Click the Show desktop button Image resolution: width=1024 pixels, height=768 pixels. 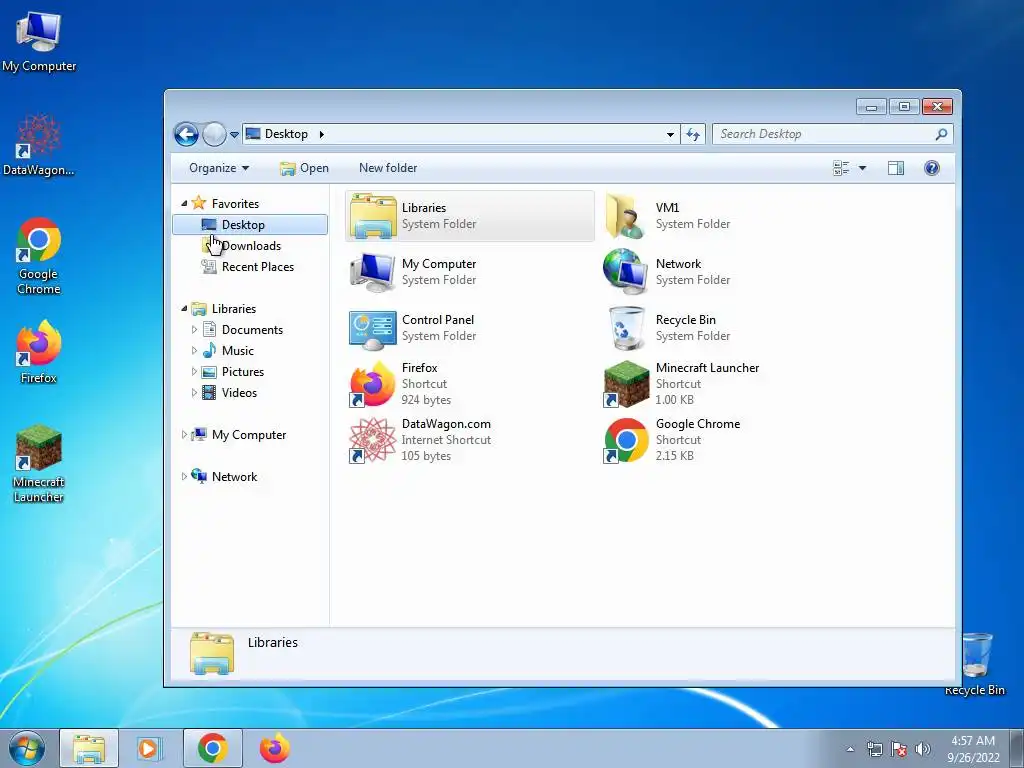pyautogui.click(x=1017, y=749)
